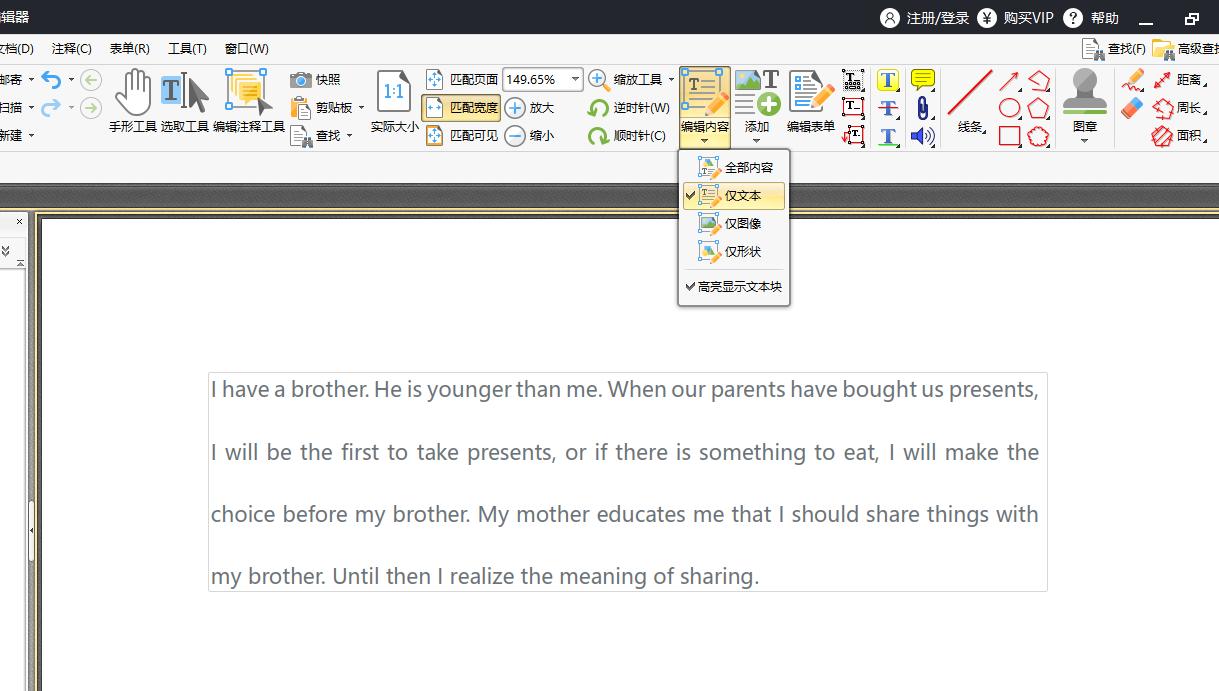1219x691 pixels.
Task: Select the Attach File paperclip tool
Action: point(923,108)
